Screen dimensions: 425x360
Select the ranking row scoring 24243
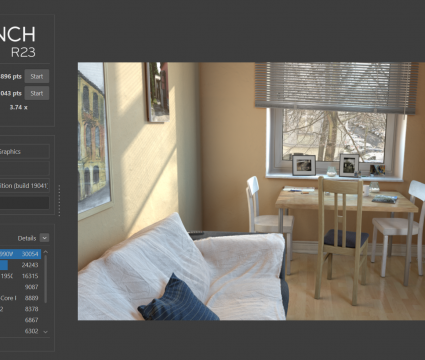coord(20,265)
